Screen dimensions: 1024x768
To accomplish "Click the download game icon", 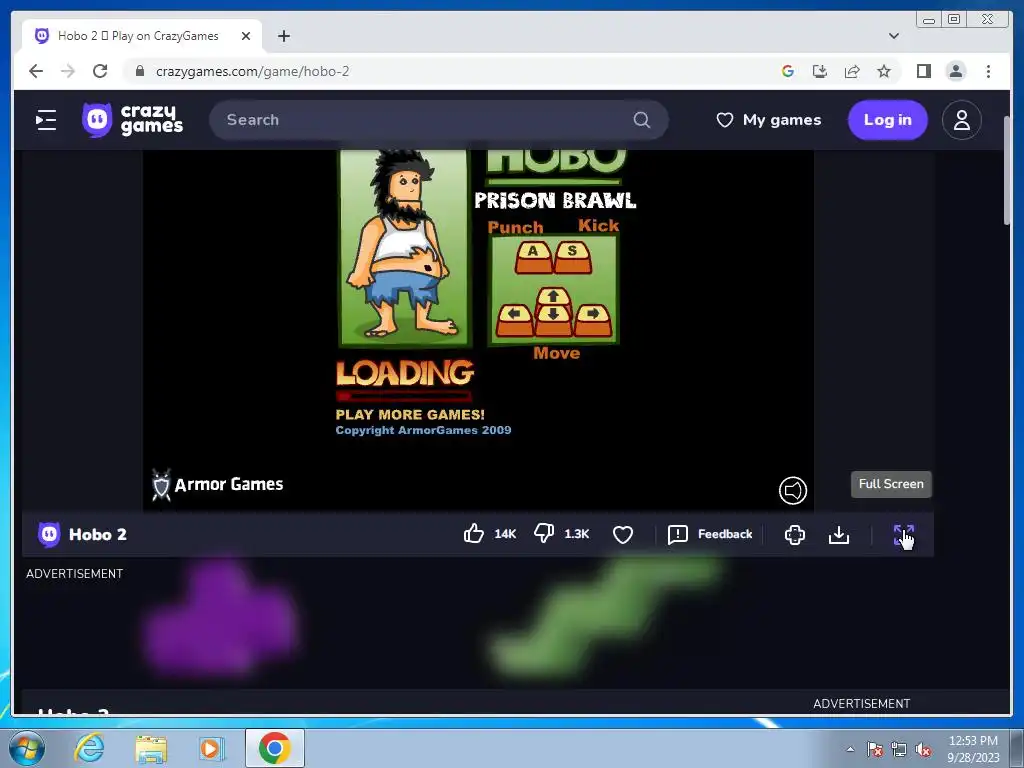I will 839,535.
